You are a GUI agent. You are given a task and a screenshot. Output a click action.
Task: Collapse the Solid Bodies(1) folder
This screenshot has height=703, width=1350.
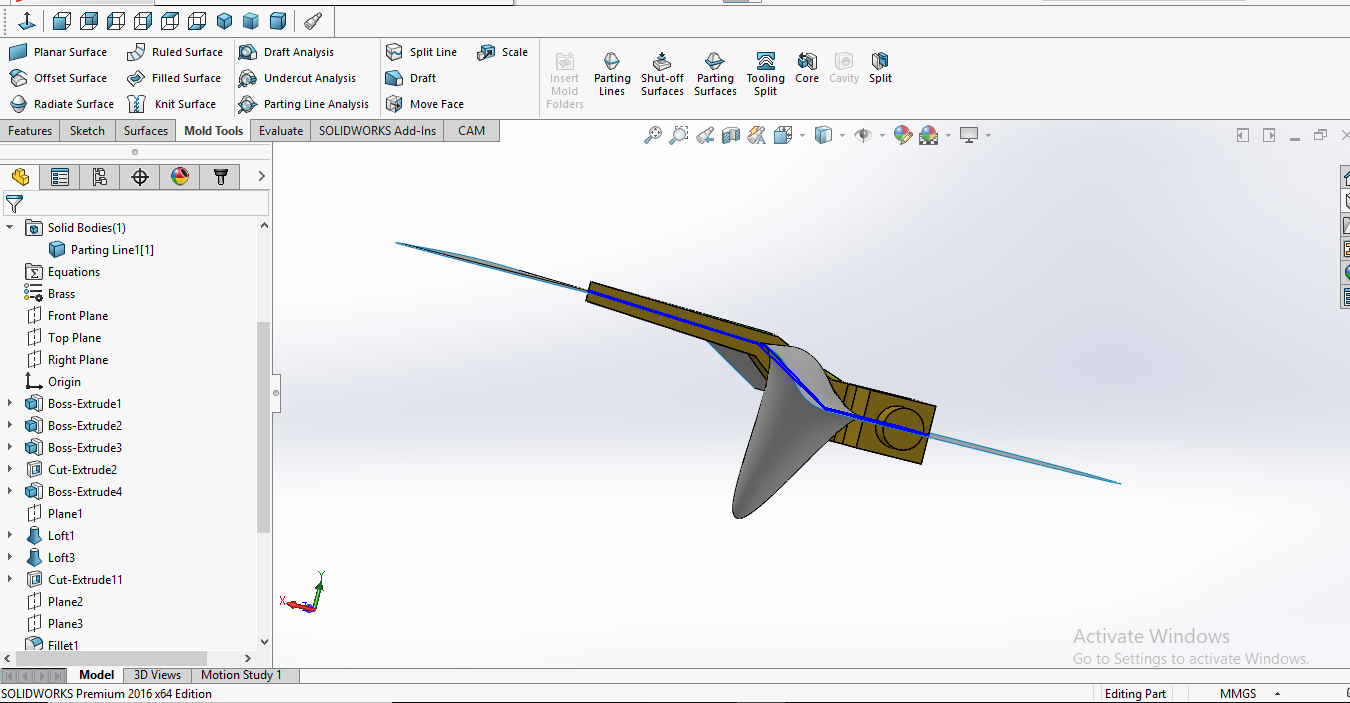click(x=10, y=228)
